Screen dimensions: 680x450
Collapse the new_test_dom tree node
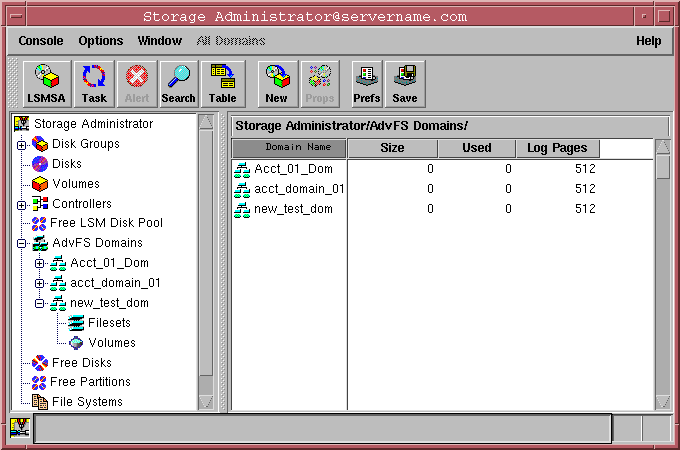[x=40, y=303]
